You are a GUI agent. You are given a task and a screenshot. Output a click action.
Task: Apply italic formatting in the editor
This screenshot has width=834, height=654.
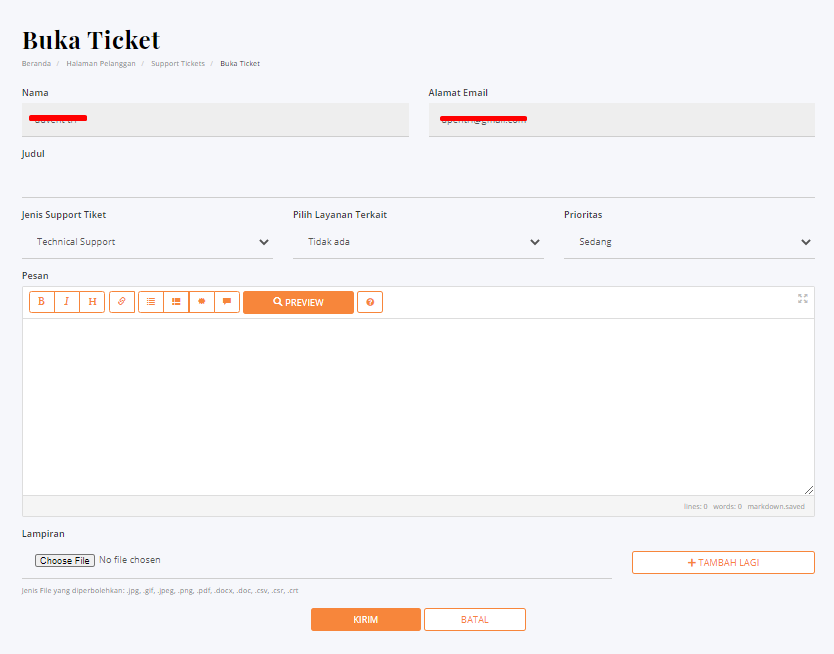click(x=67, y=302)
